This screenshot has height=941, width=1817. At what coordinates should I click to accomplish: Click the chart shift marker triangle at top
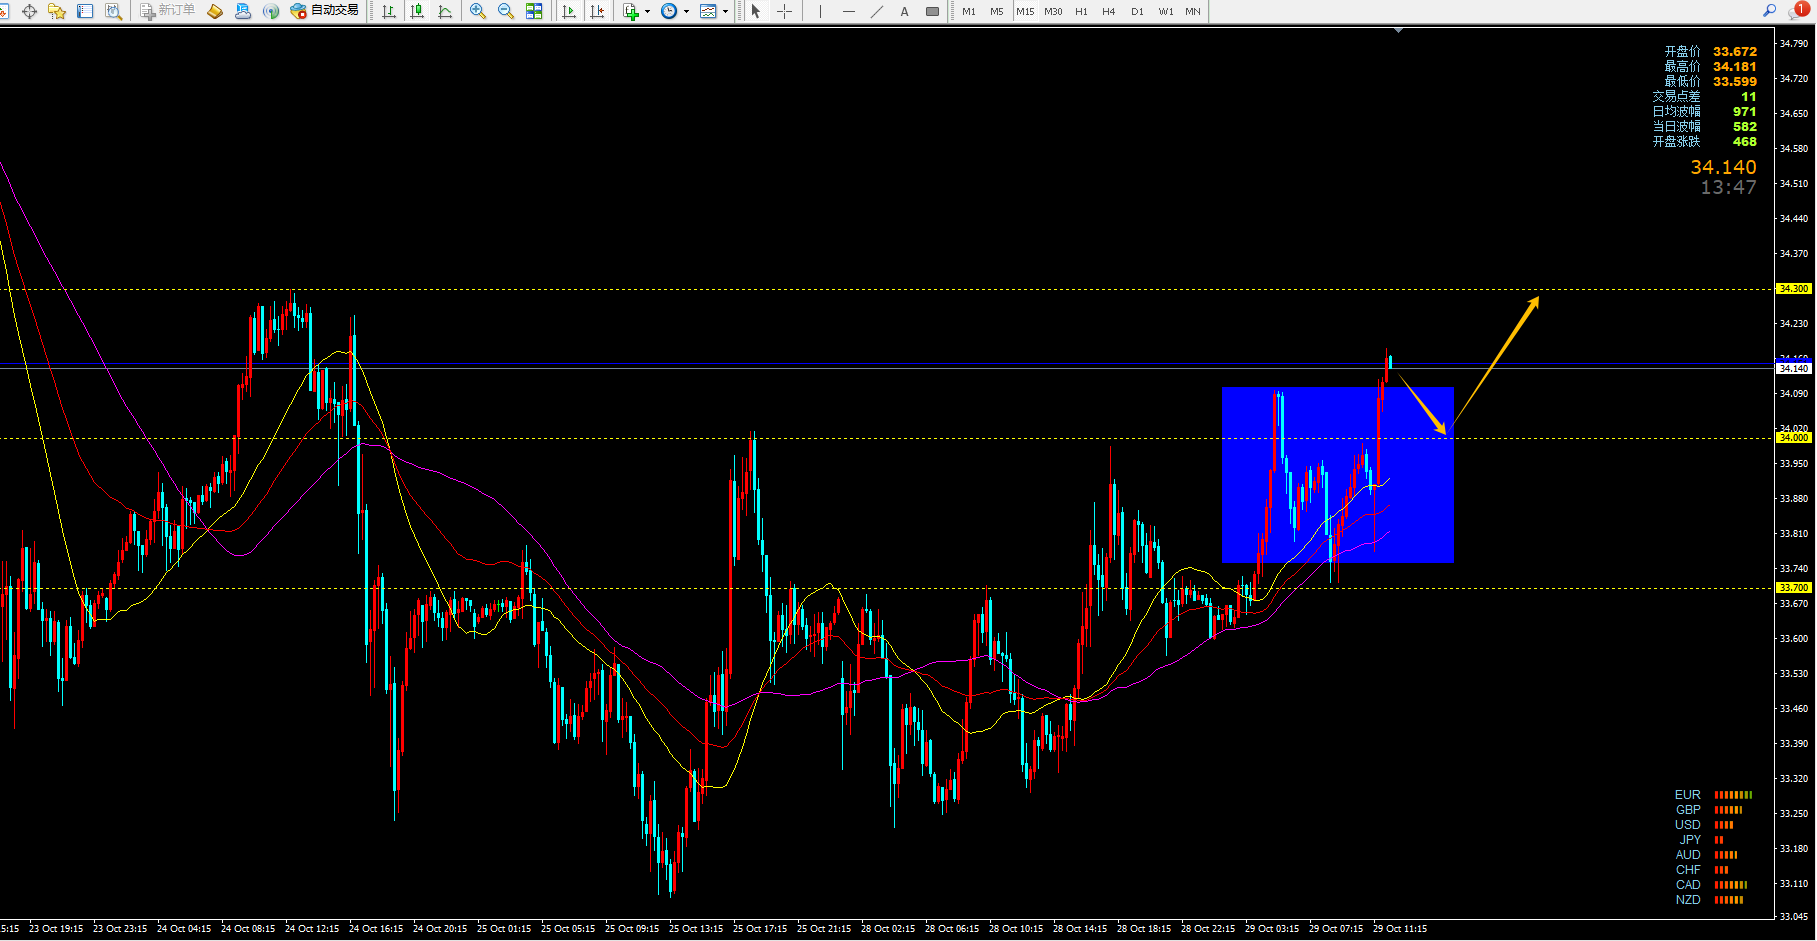tap(1398, 31)
